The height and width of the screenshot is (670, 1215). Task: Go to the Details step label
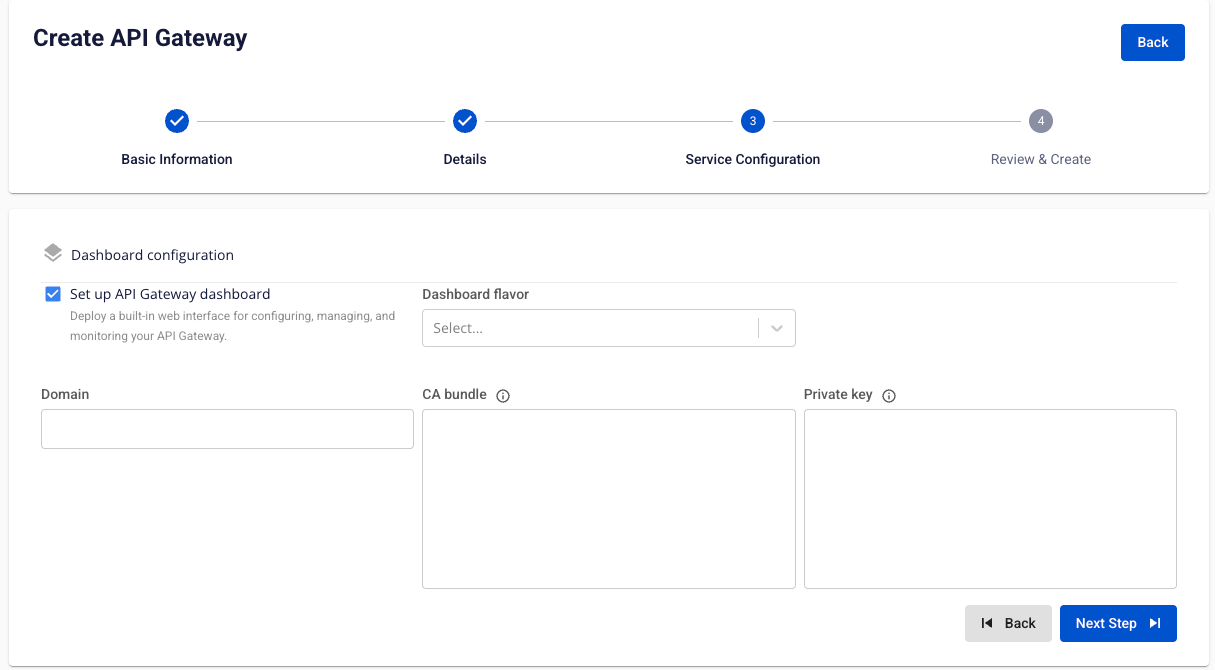pyautogui.click(x=465, y=159)
